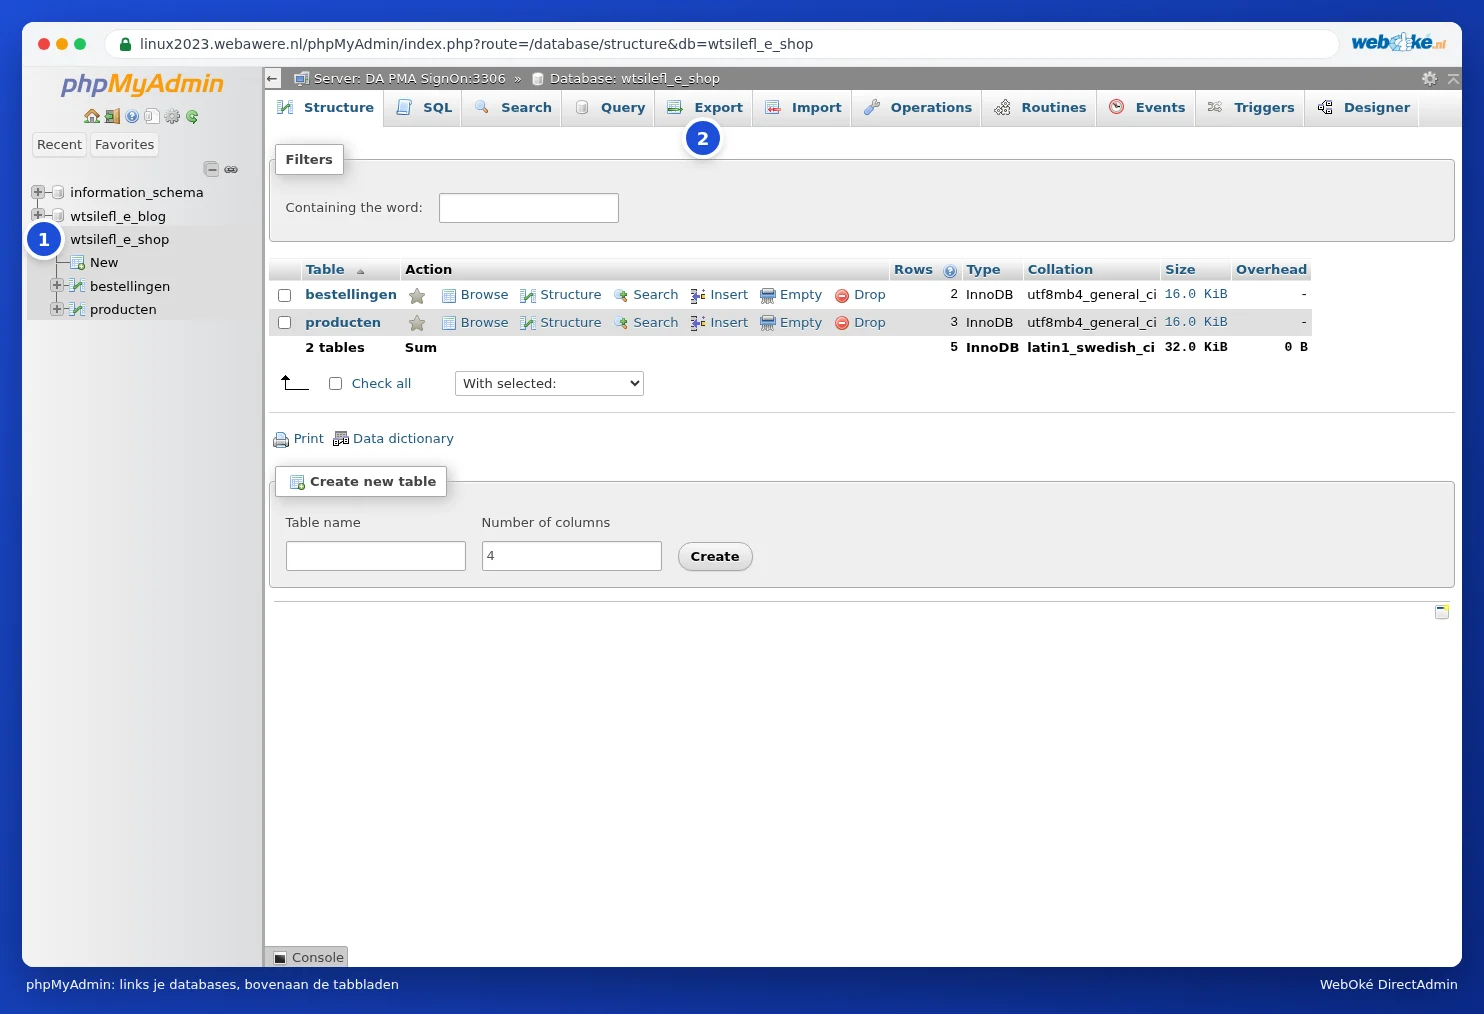
Task: Drop the bestellingen table
Action: pos(860,295)
